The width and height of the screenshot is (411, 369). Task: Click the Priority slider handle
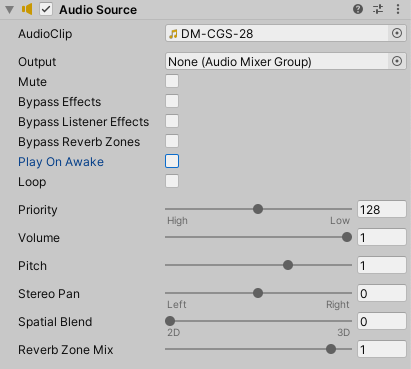[258, 209]
